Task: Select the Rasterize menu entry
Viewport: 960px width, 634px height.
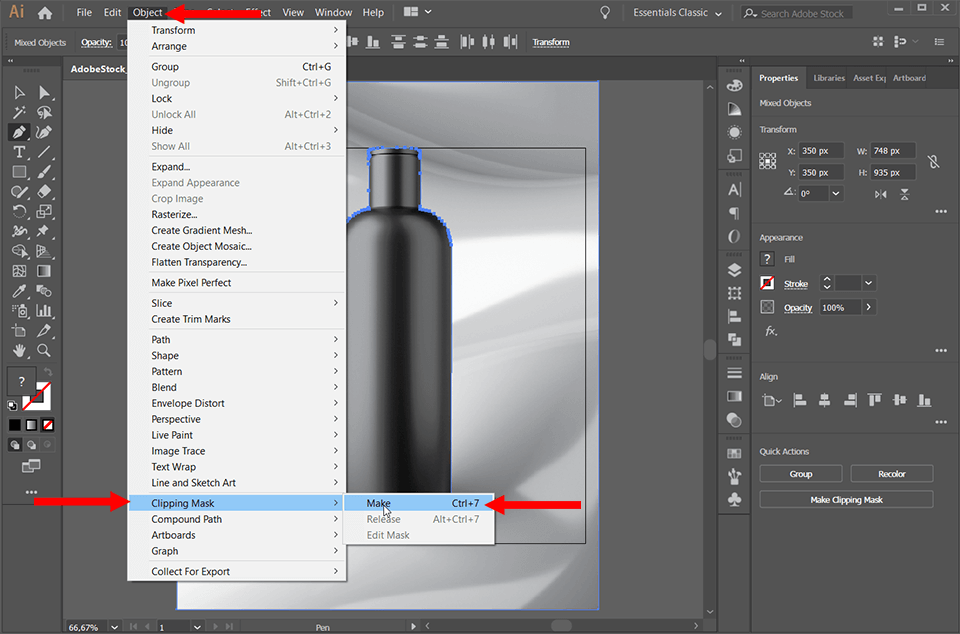Action: pyautogui.click(x=174, y=214)
